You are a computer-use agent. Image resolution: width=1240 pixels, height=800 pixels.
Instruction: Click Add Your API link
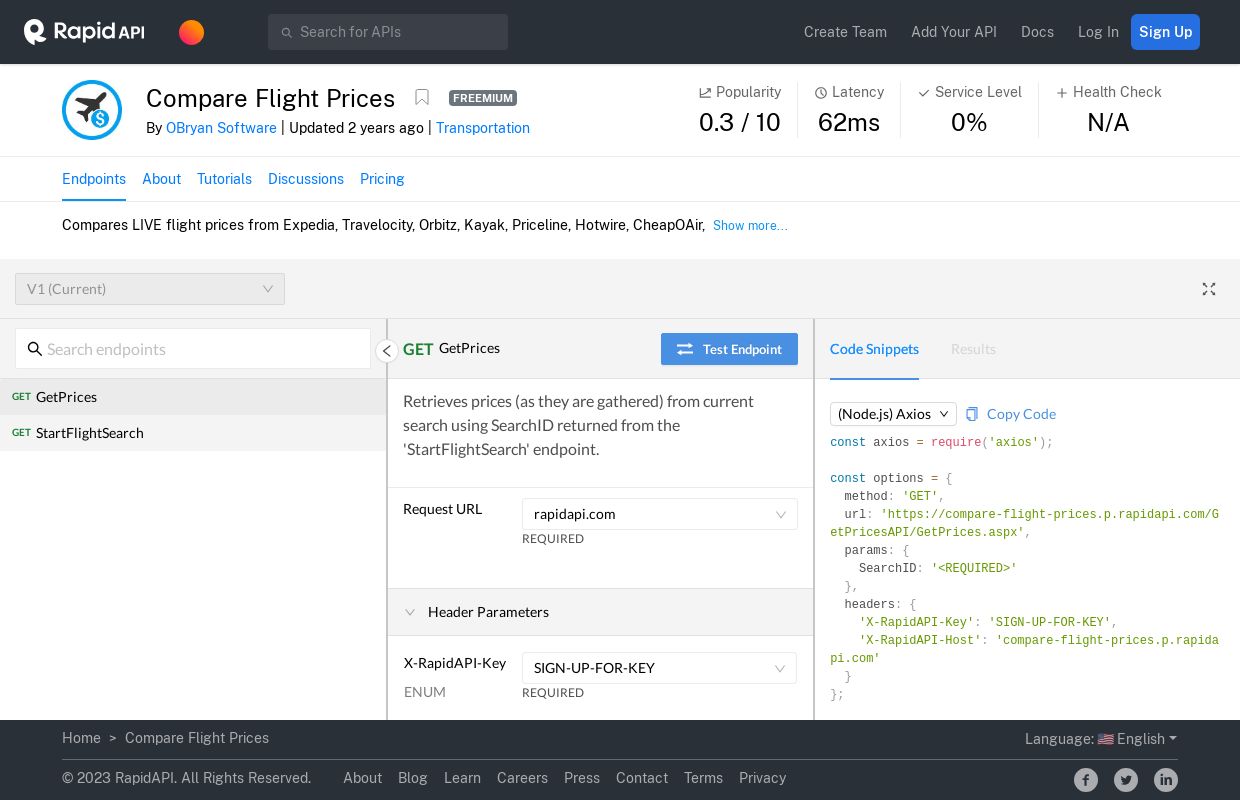tap(954, 32)
